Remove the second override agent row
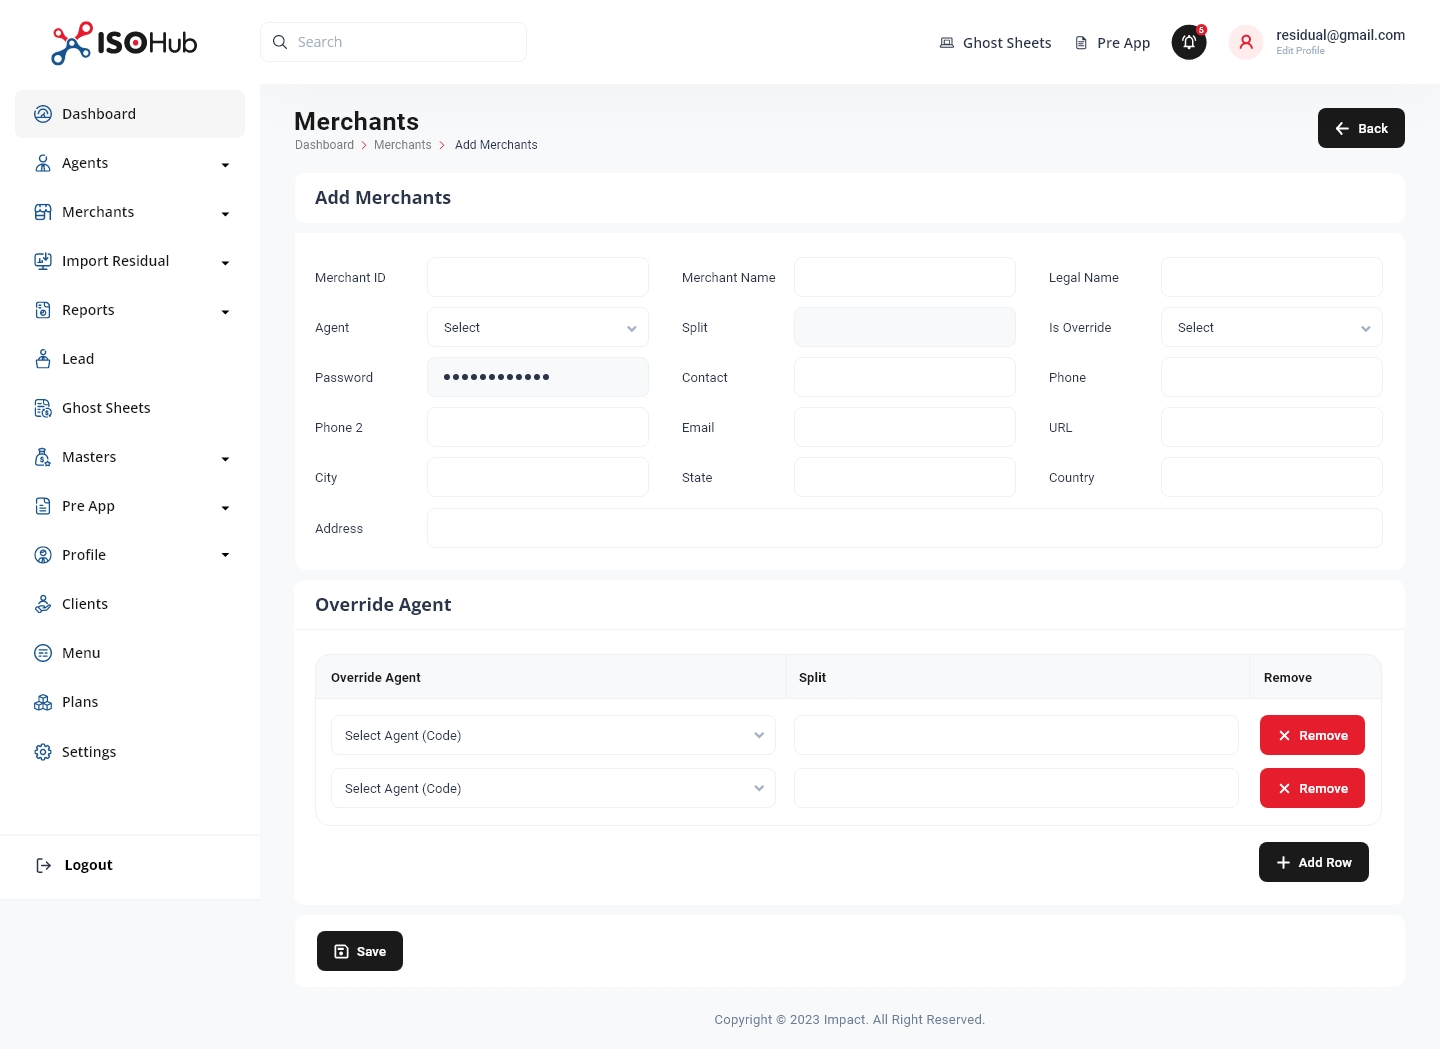 point(1312,788)
